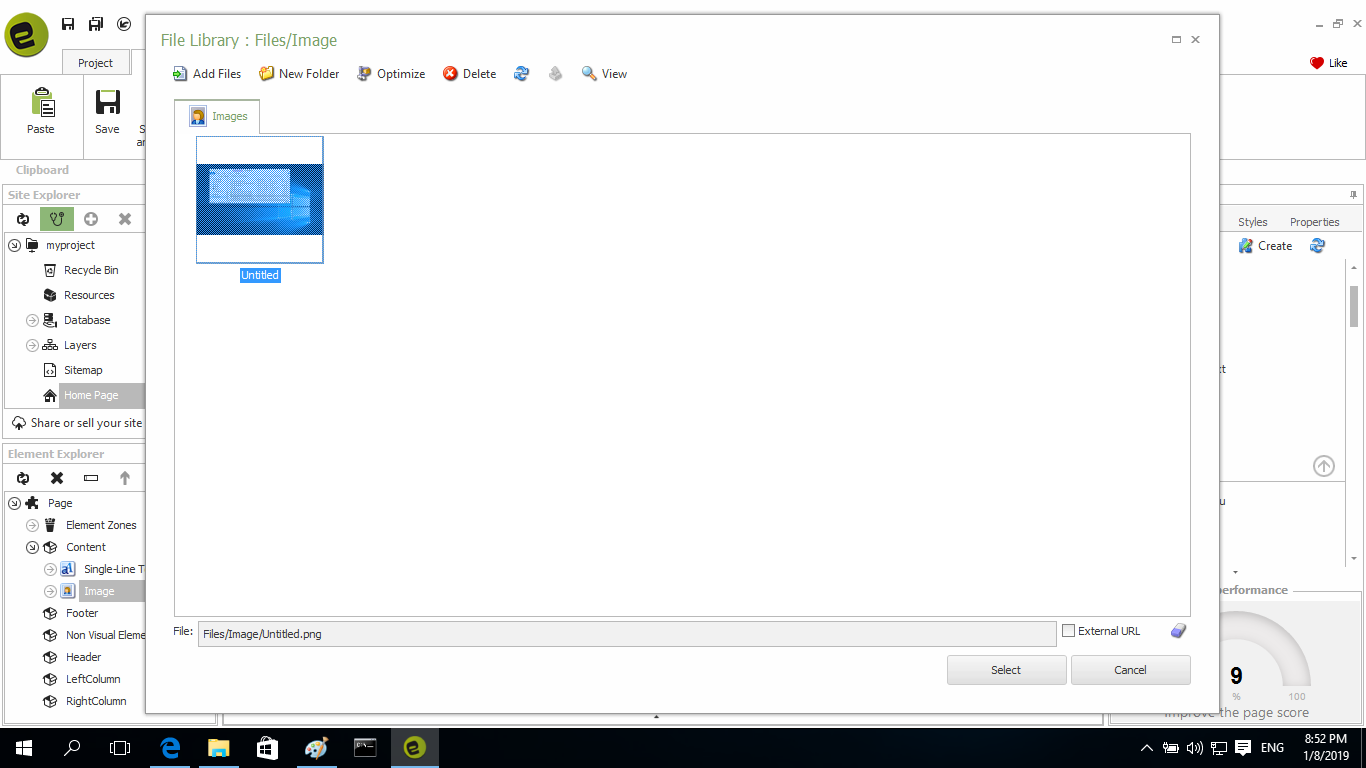Expand the Layers node in Site Explorer
The image size is (1366, 768).
pyautogui.click(x=32, y=345)
